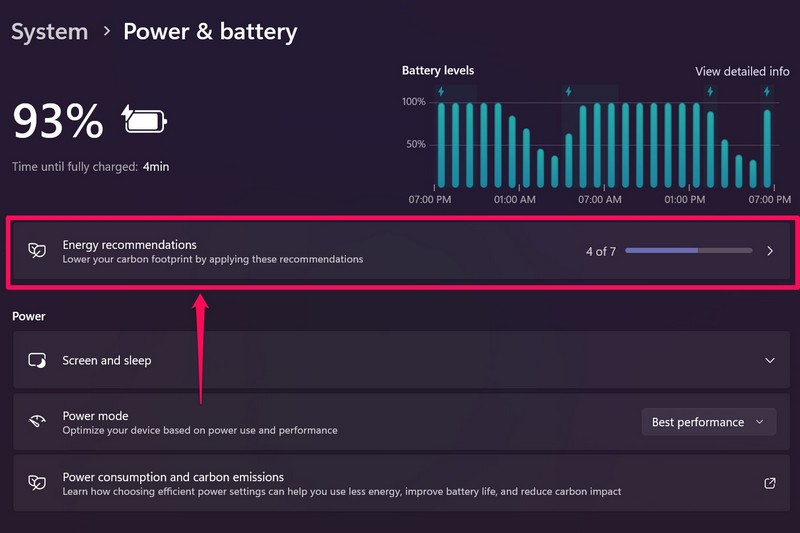The height and width of the screenshot is (533, 800).
Task: Click the Power & battery breadcrumb title
Action: point(210,32)
